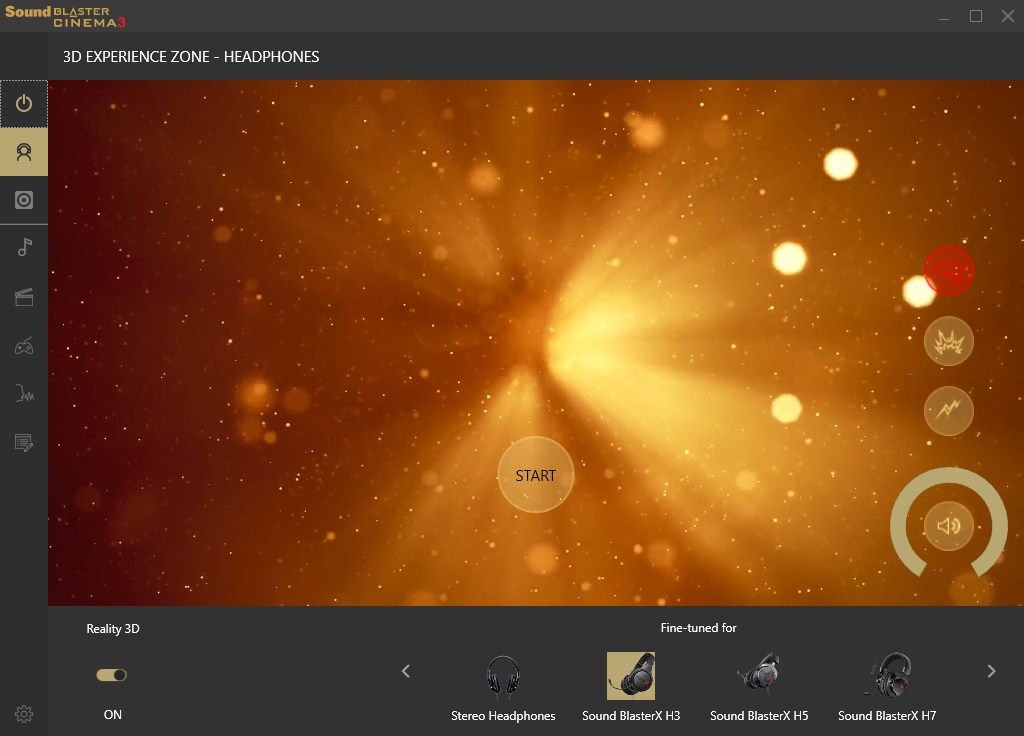1024x736 pixels.
Task: Maximize the Sound Blaster Cinema window
Action: [976, 16]
